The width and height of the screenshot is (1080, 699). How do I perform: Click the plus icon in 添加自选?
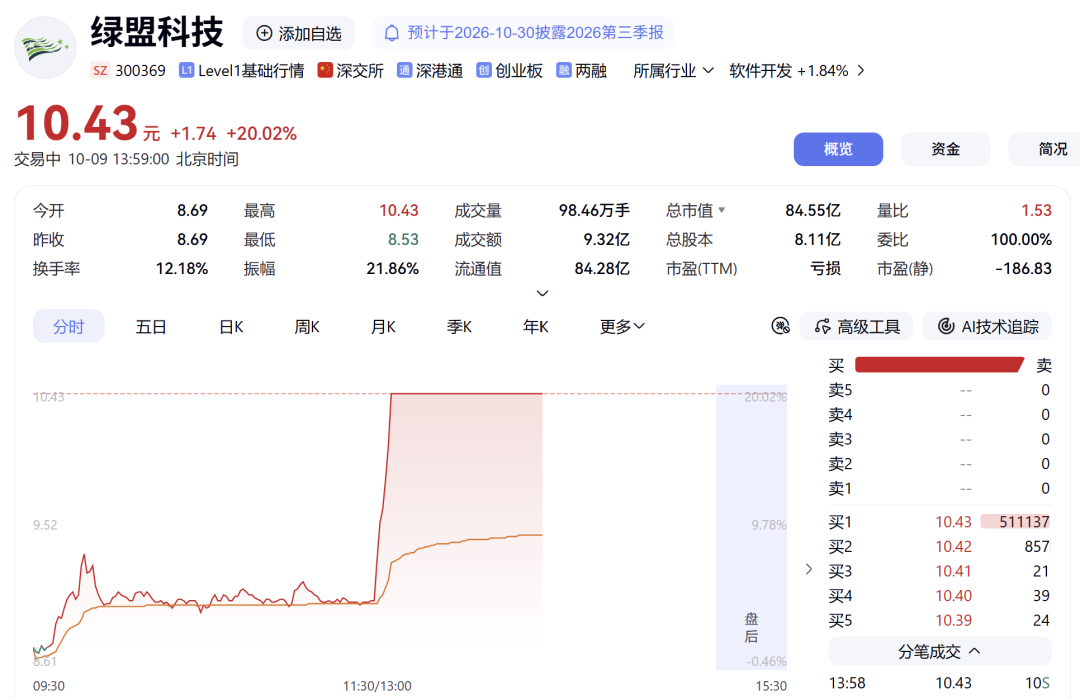264,33
